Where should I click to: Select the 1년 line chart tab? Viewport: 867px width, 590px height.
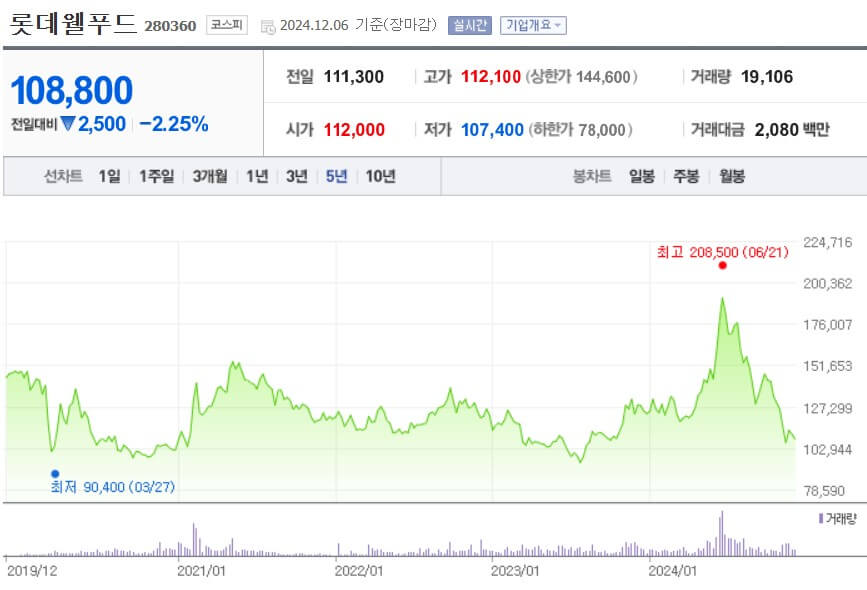(257, 176)
